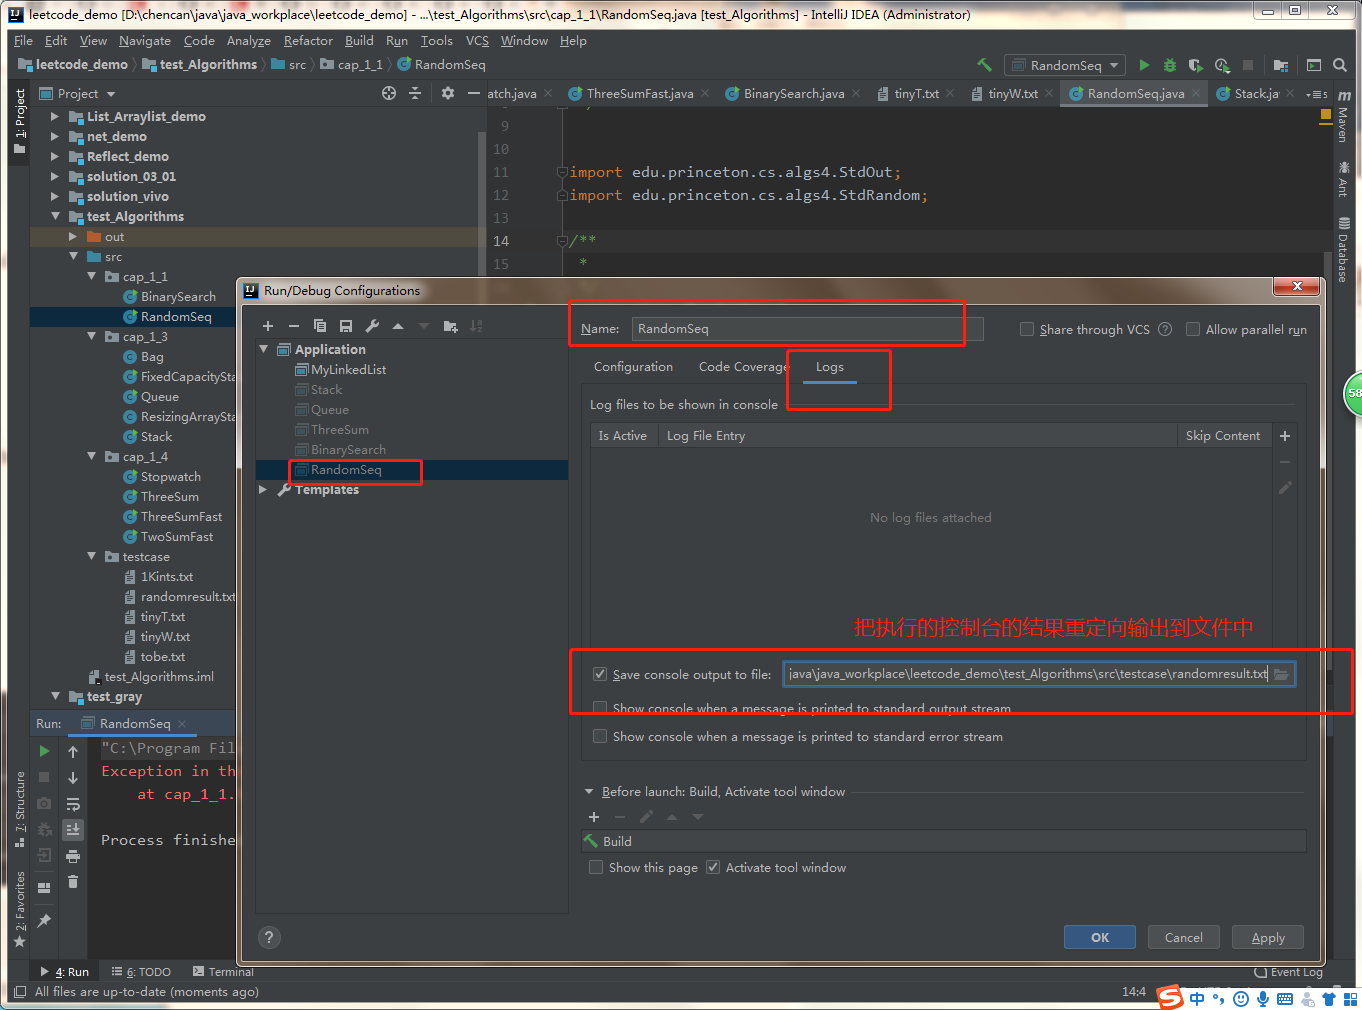Viewport: 1362px width, 1010px height.
Task: Click the Build project hammer icon
Action: (x=985, y=65)
